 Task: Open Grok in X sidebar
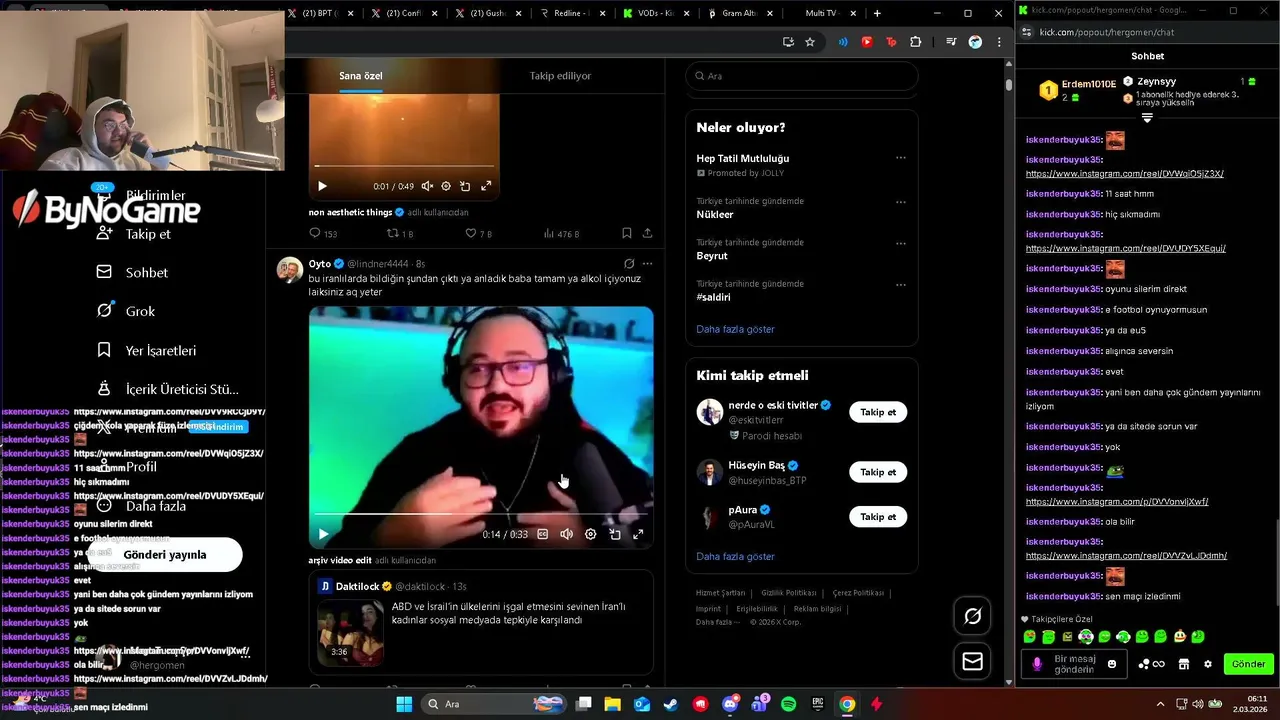[x=126, y=311]
